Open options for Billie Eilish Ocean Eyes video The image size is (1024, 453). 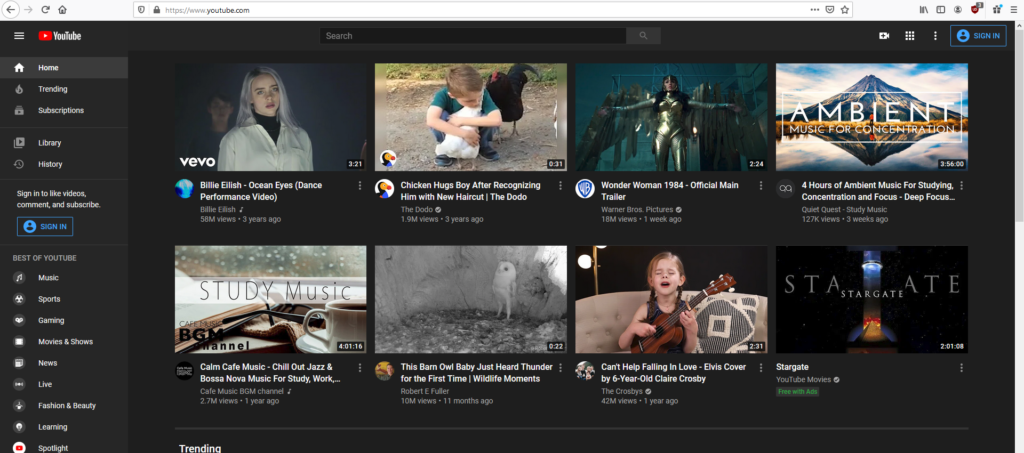(x=360, y=186)
